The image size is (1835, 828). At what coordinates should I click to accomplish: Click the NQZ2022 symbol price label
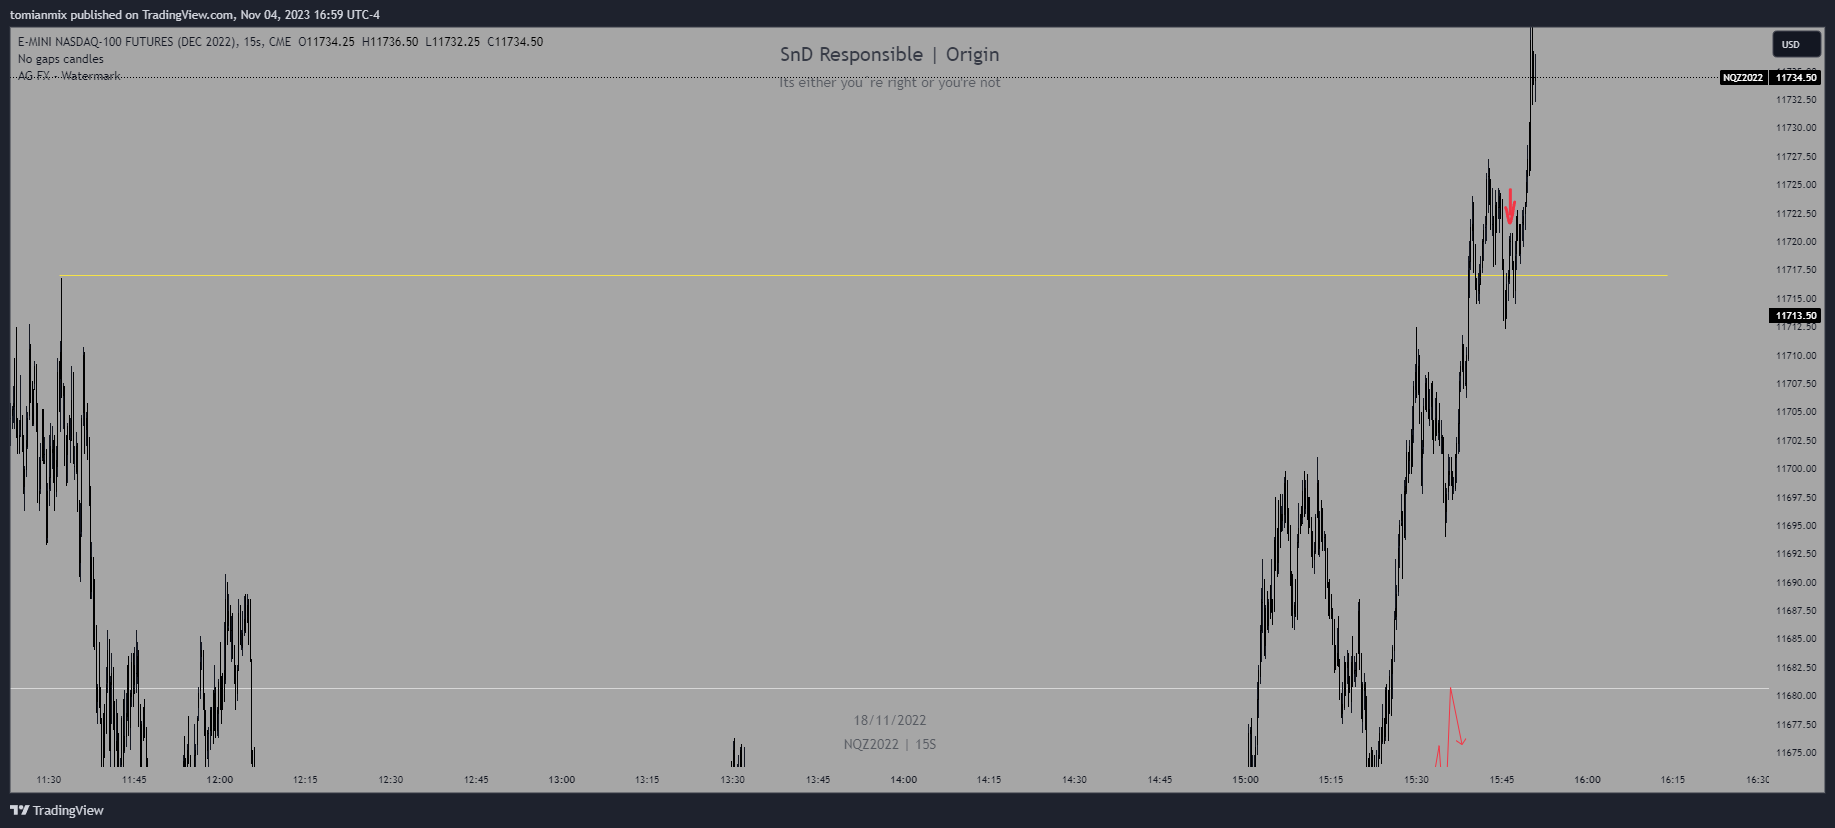1742,78
